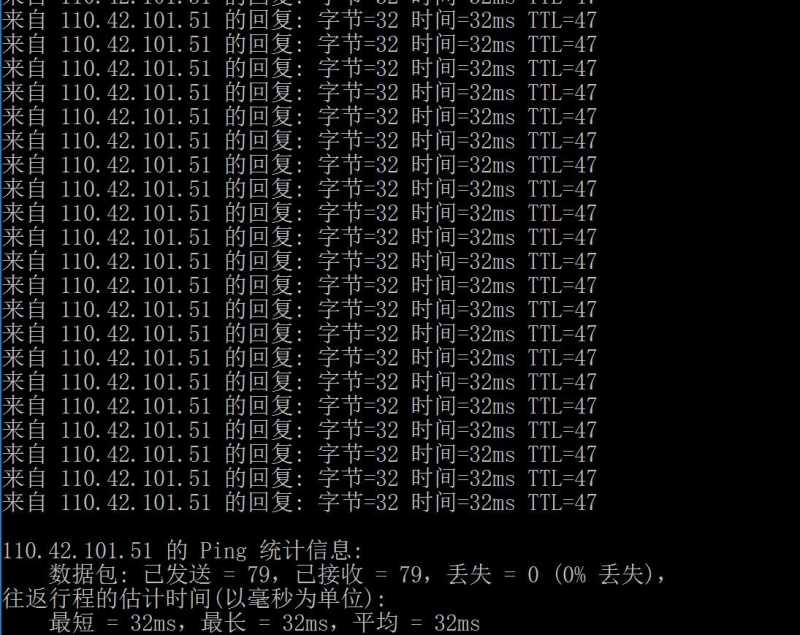Click the "平均 = 32ms" average value
This screenshot has height=635, width=800.
tap(416, 623)
